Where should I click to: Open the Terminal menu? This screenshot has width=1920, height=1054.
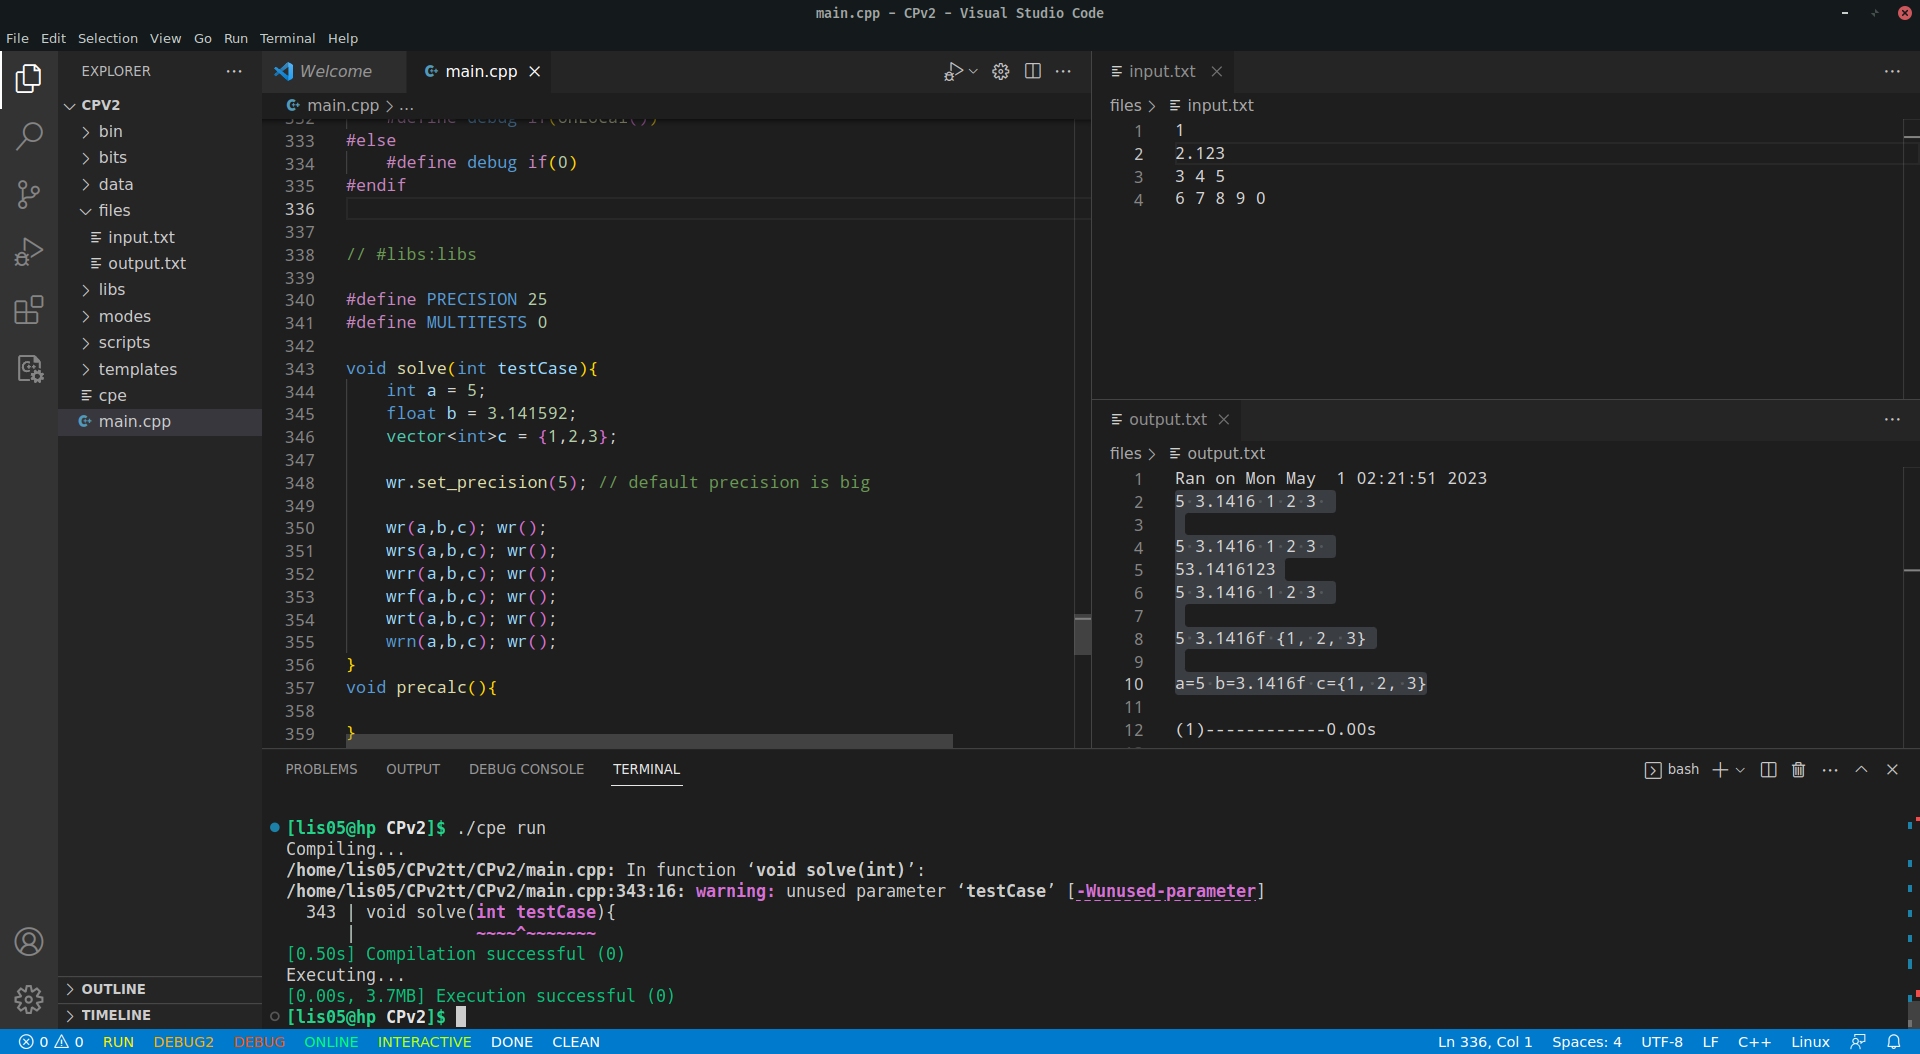[x=287, y=38]
